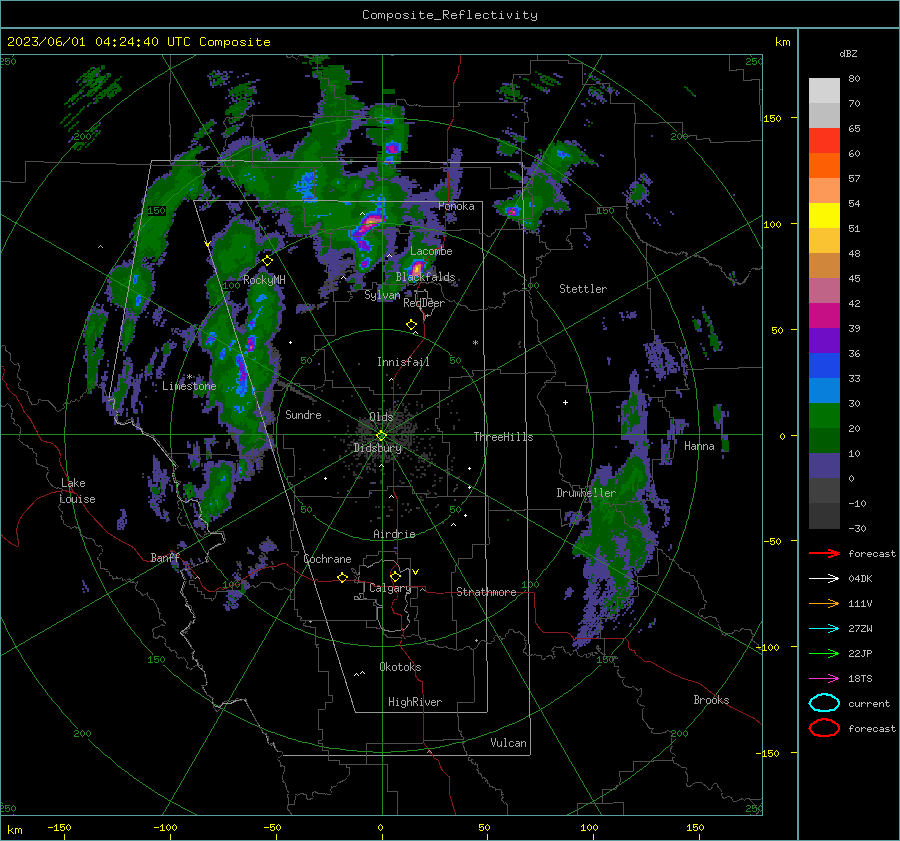Click the Olds label

point(381,417)
